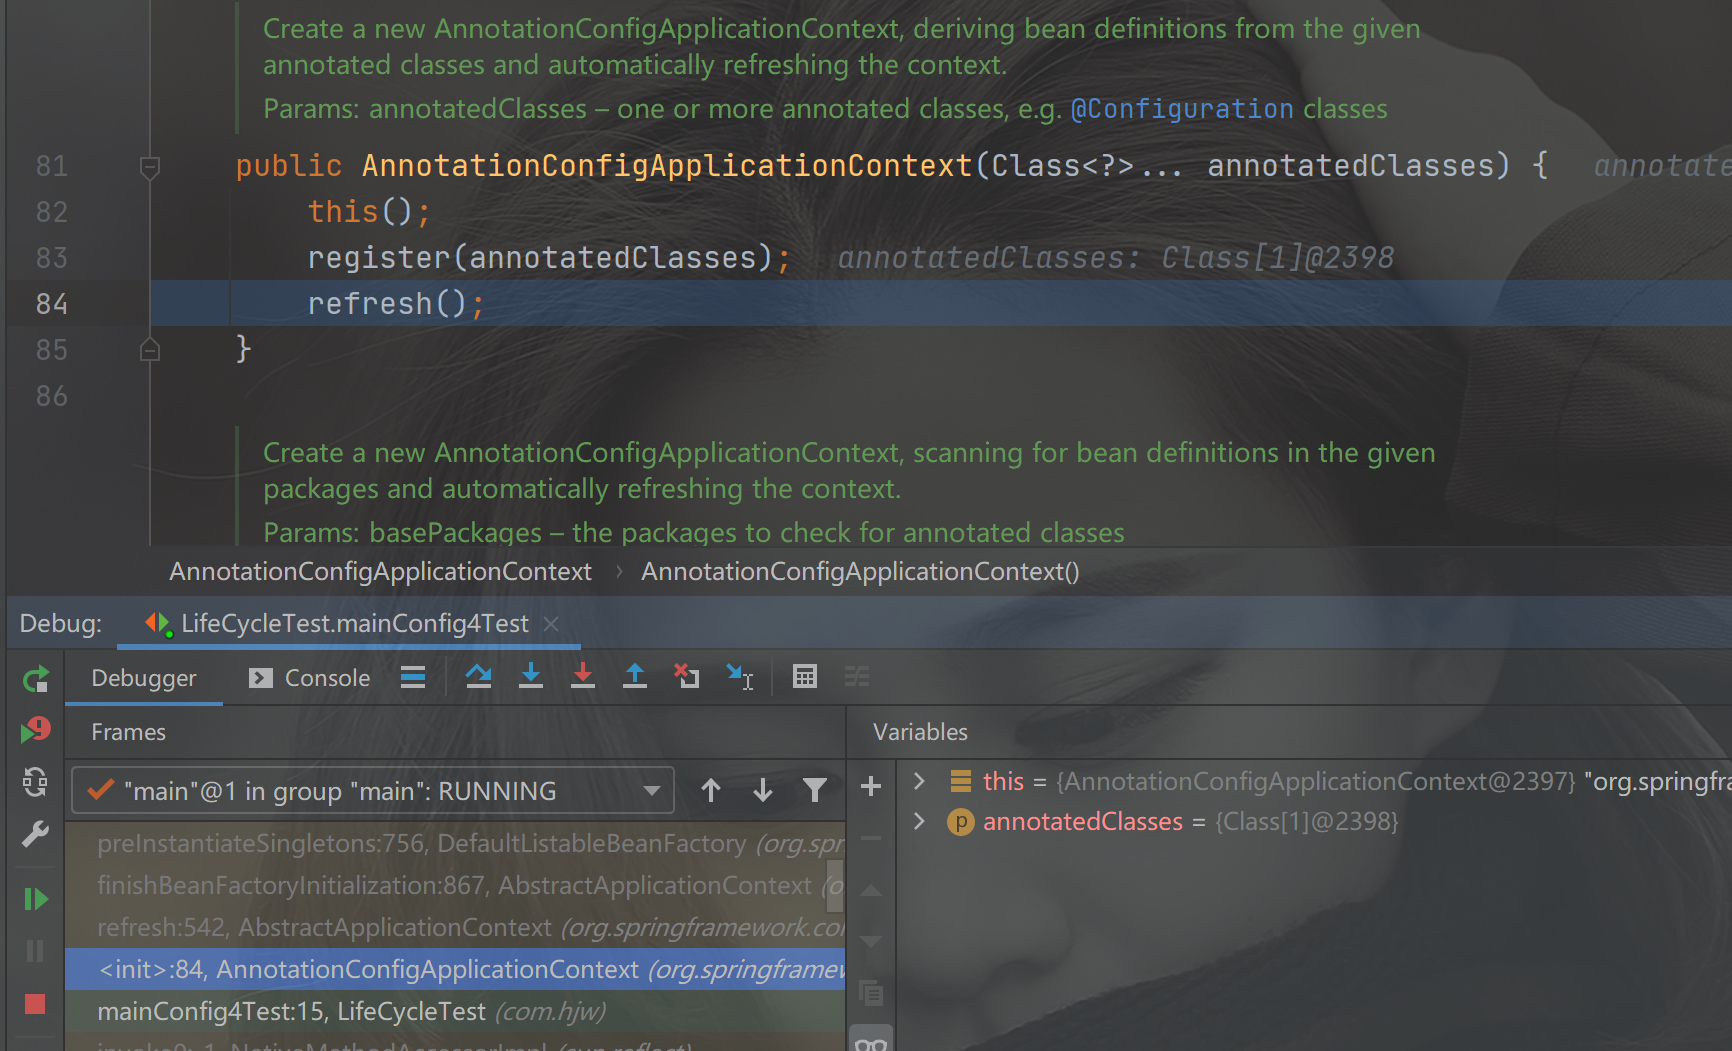Click line number 84 in the gutter

pyautogui.click(x=52, y=304)
